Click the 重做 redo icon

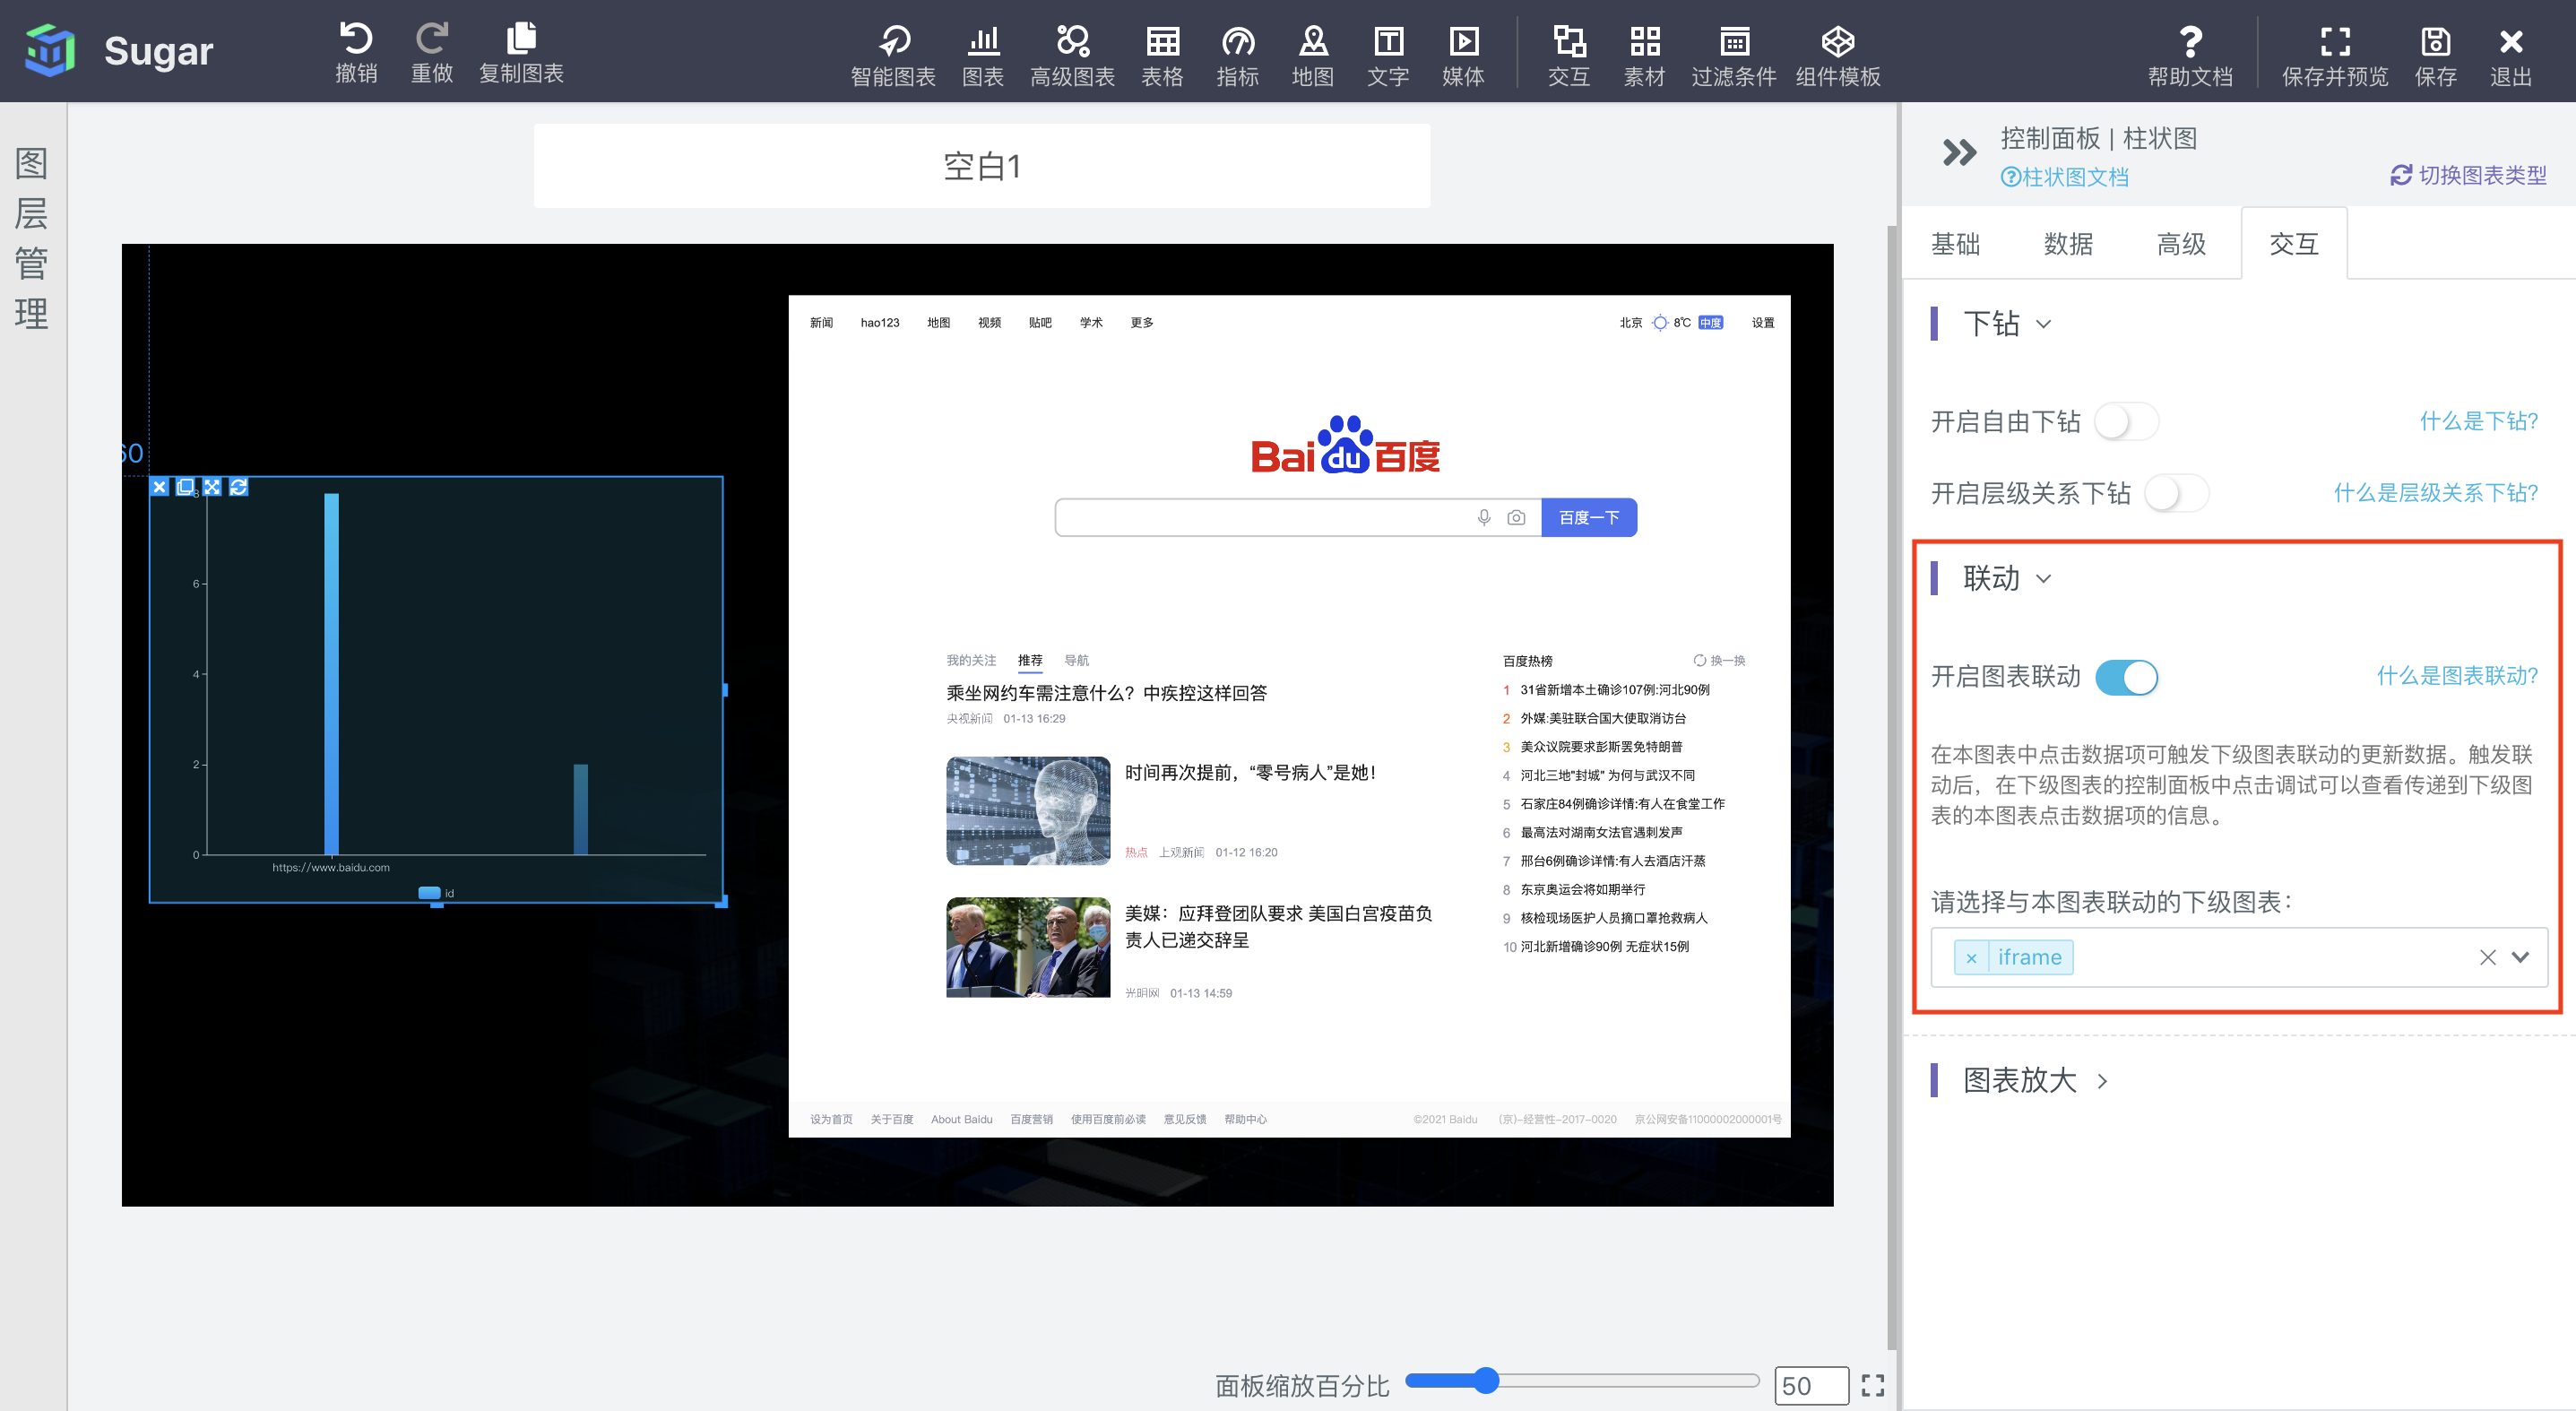pos(432,38)
